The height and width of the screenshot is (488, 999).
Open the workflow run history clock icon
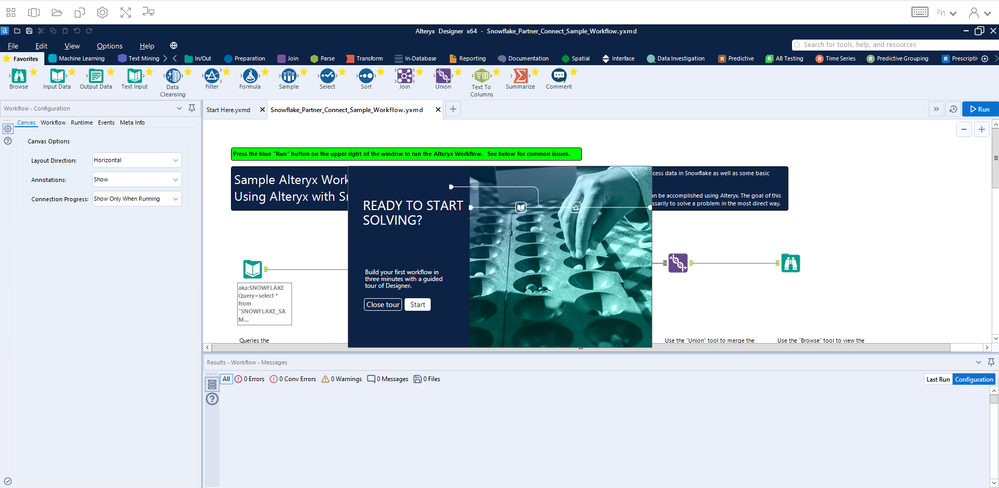coord(953,109)
